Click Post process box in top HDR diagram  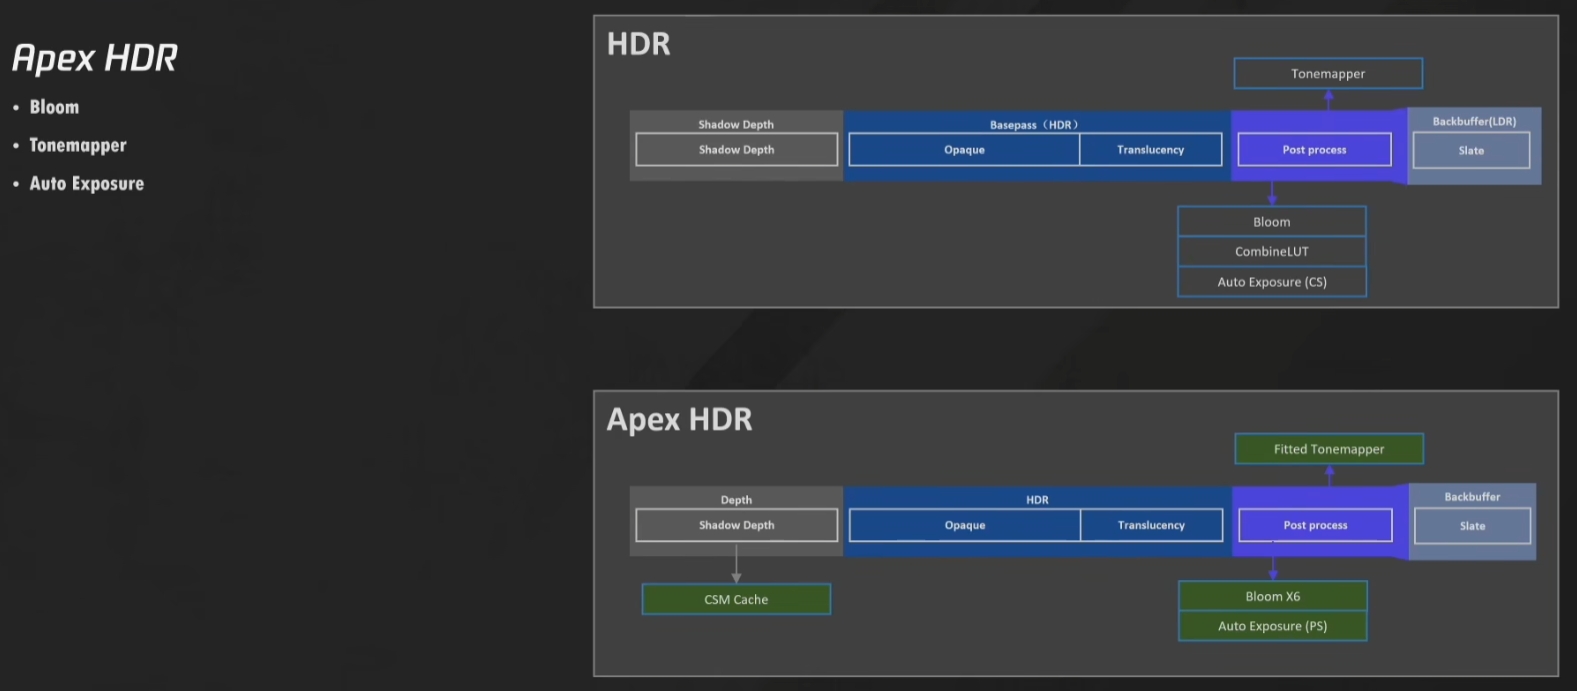1314,149
